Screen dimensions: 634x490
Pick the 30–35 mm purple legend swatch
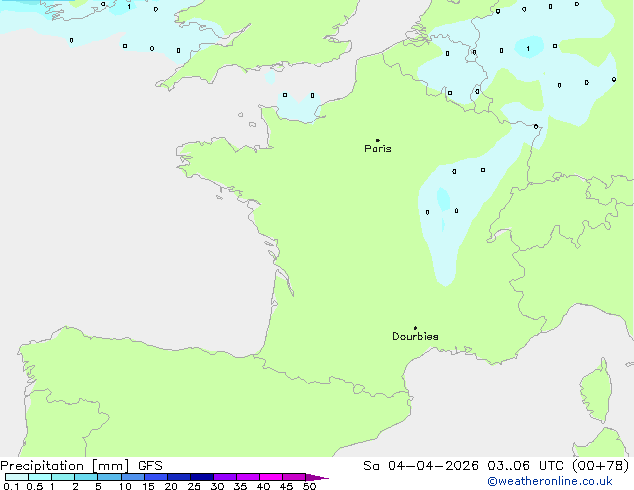225,477
